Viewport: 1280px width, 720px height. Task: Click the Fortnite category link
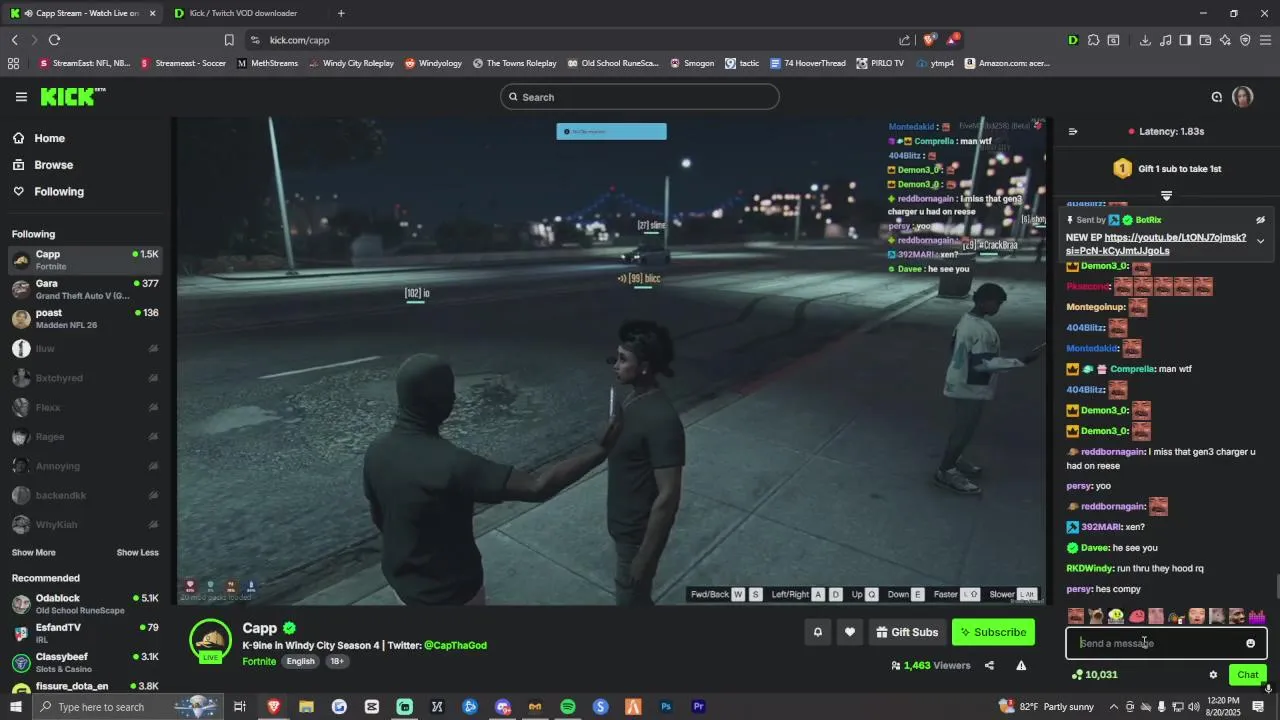[259, 661]
